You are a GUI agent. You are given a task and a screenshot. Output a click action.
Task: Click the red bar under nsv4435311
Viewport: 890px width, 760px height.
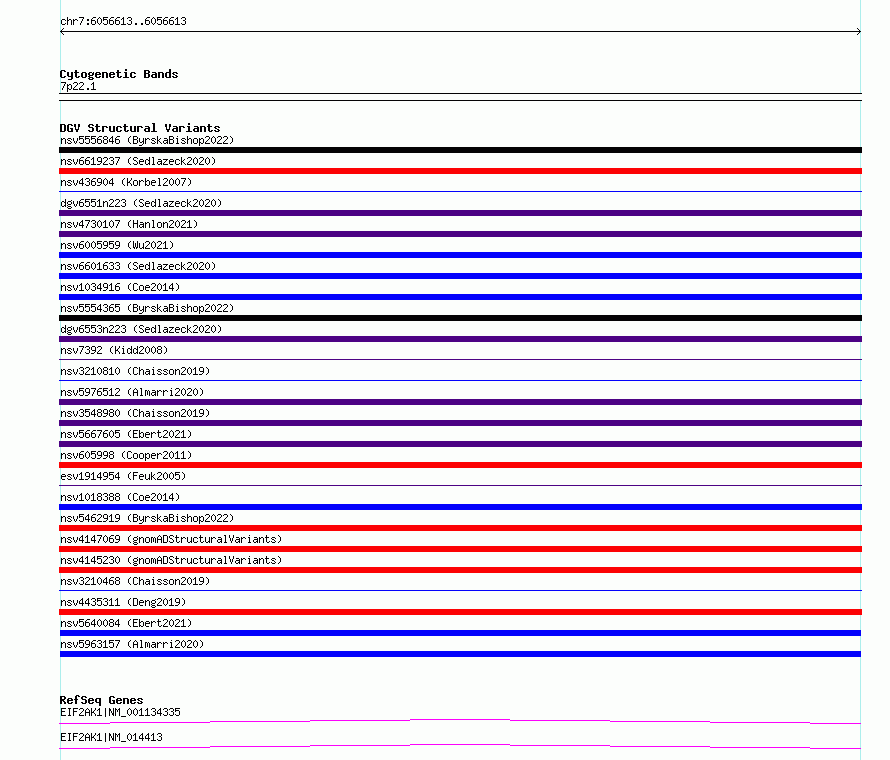tap(460, 612)
